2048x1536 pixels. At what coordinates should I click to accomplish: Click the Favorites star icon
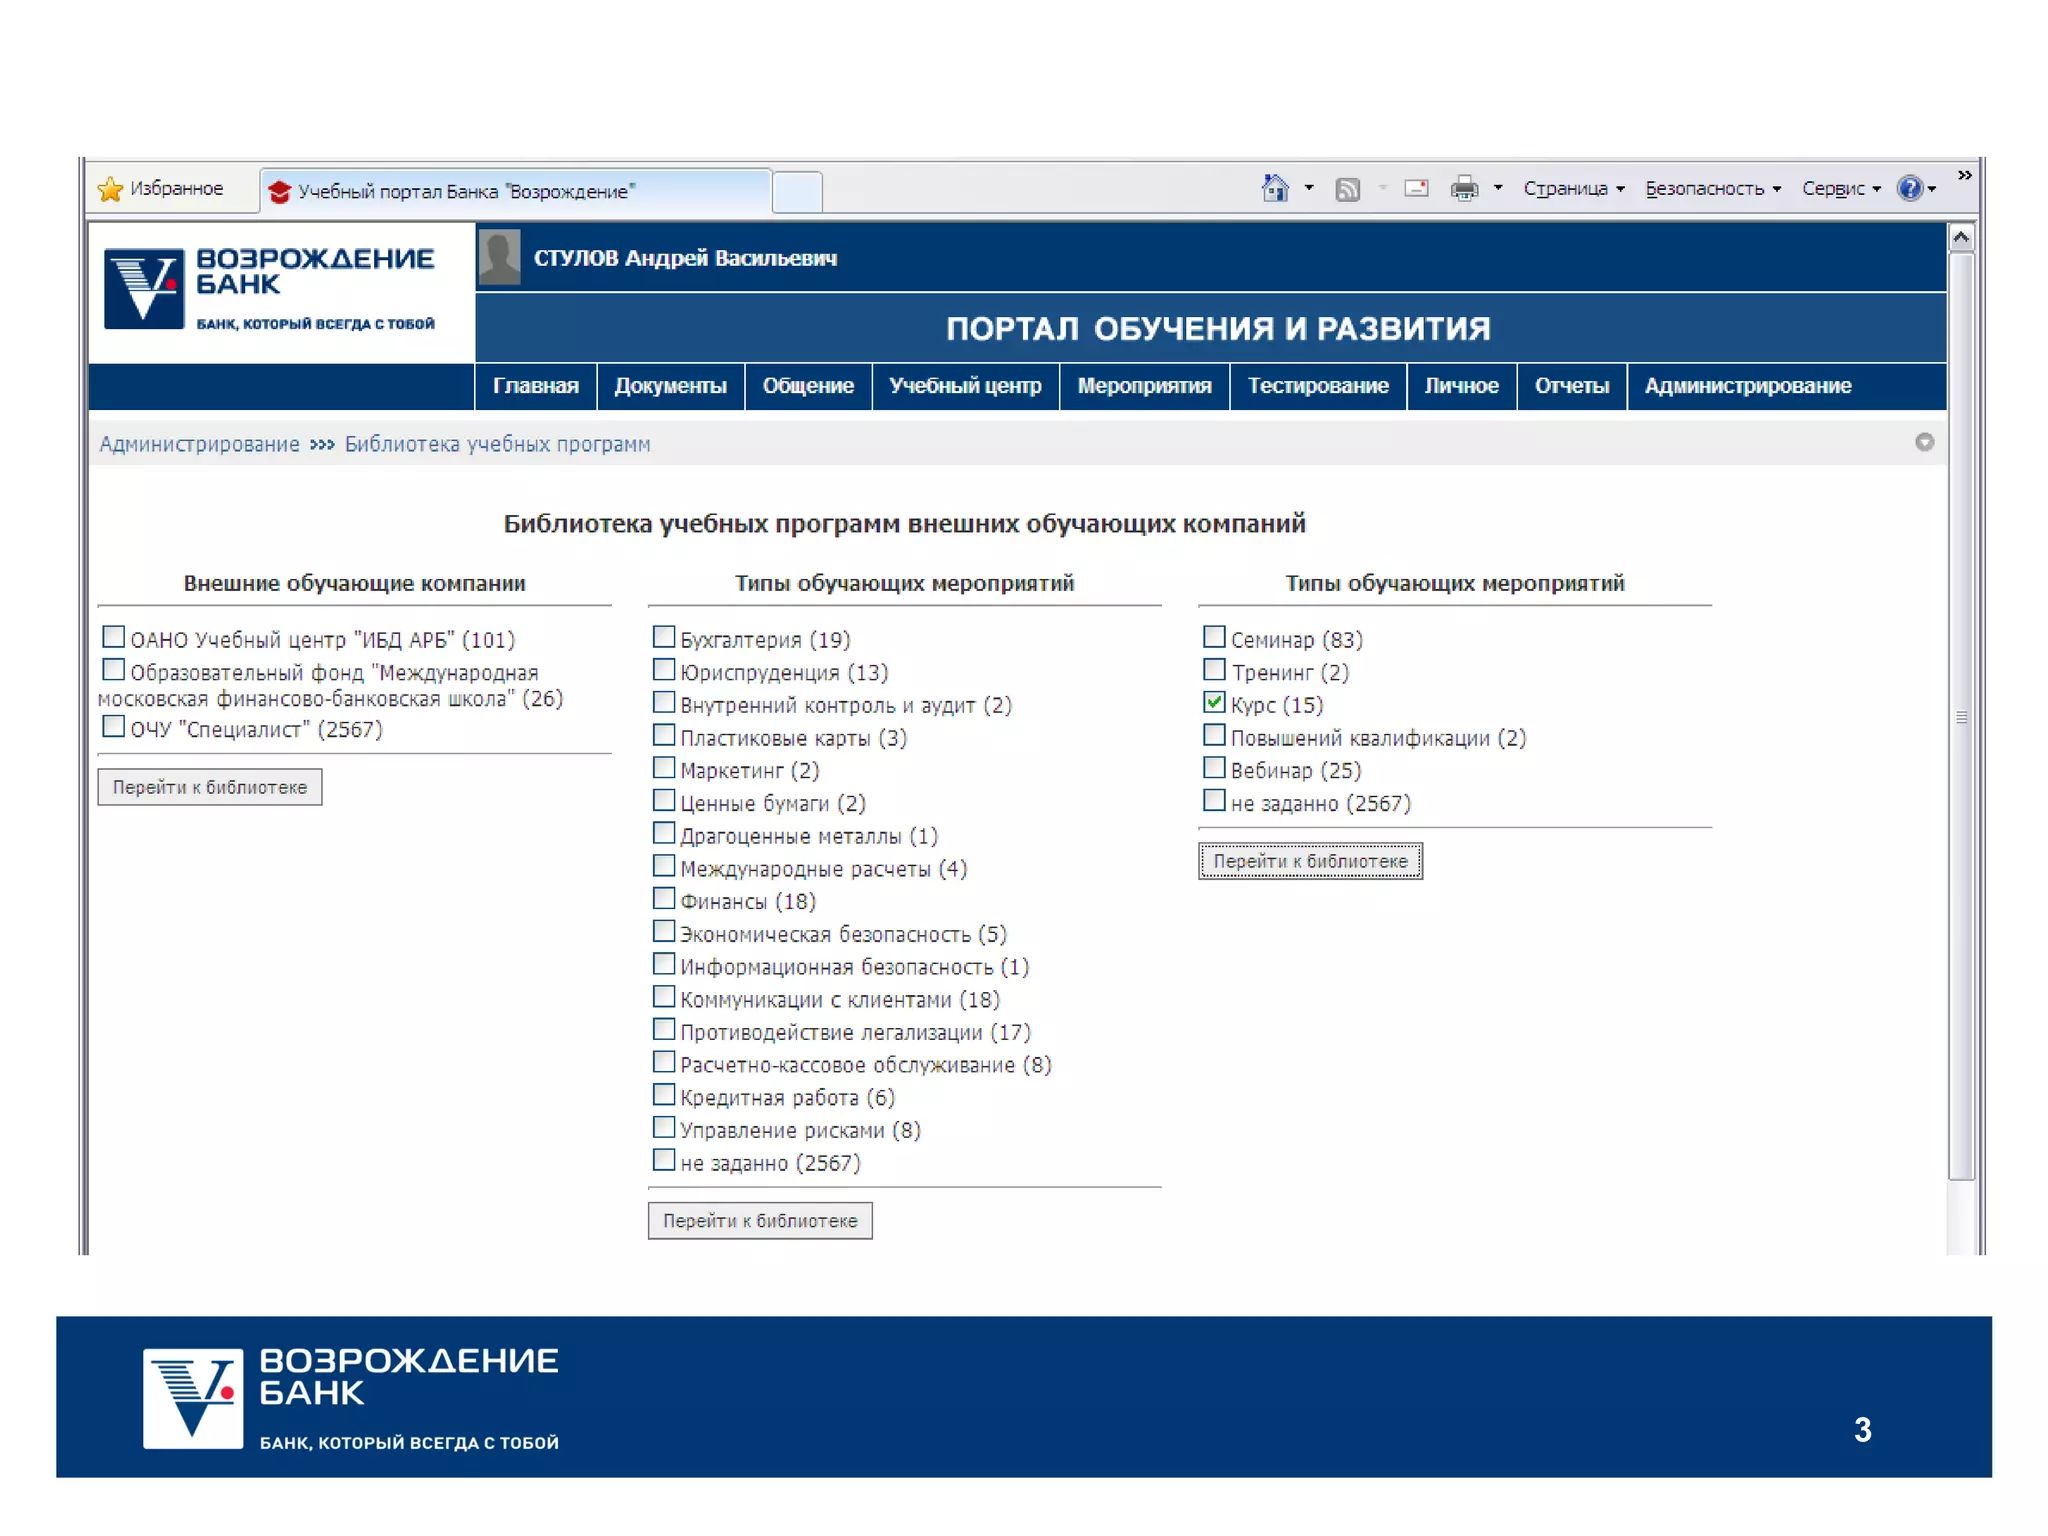coord(110,189)
